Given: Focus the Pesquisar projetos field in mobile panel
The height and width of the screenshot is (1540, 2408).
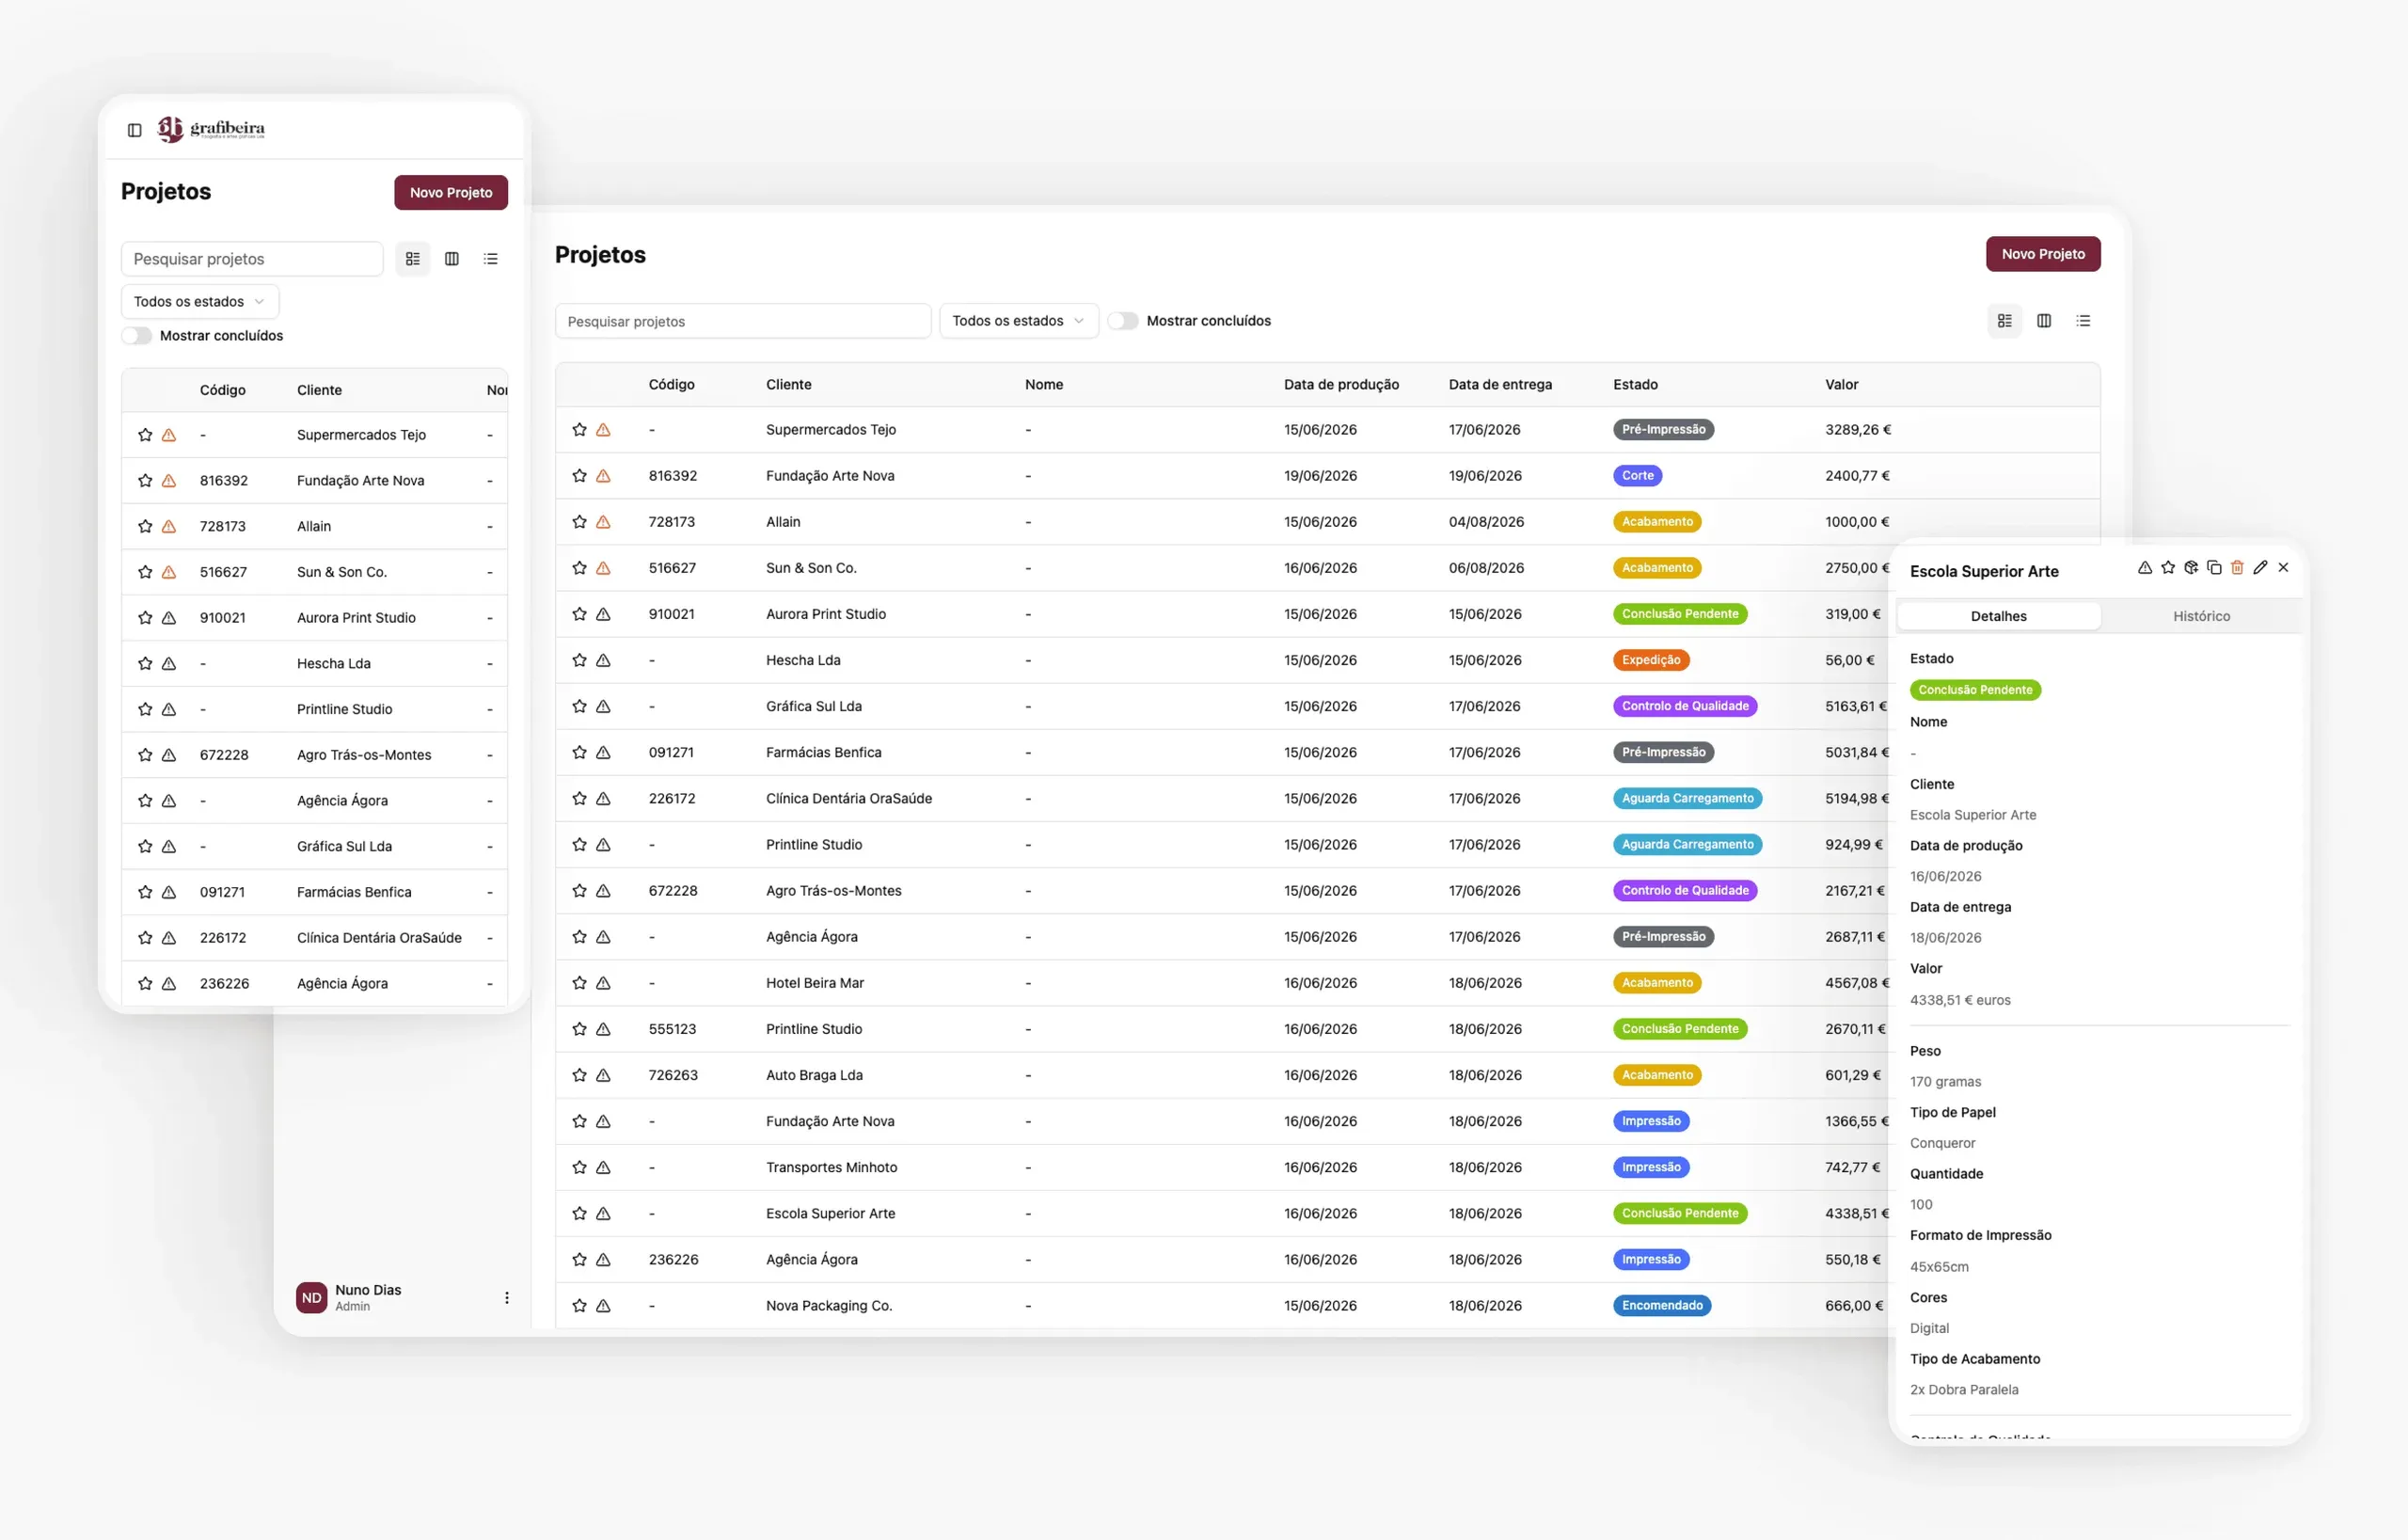Looking at the screenshot, I should 252,259.
